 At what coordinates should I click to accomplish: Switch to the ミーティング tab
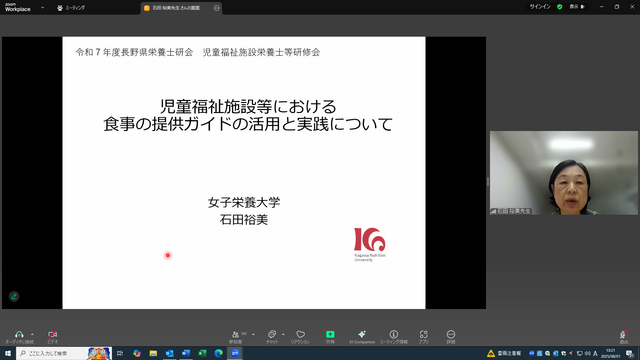click(71, 8)
